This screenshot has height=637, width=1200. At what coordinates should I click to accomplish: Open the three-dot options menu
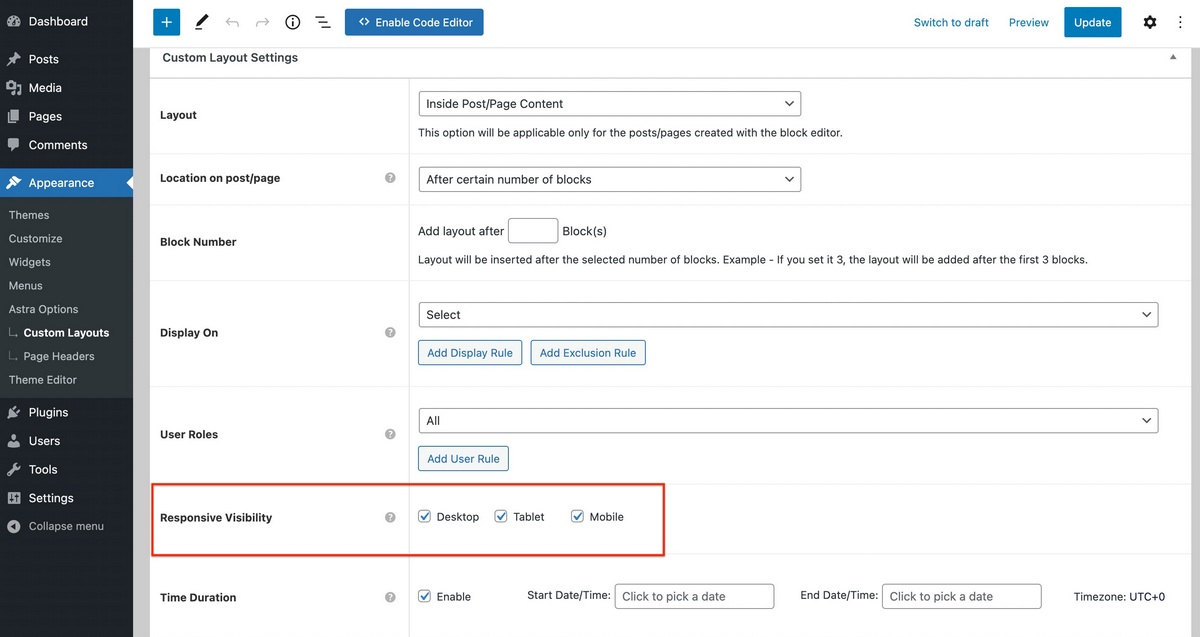click(x=1180, y=21)
